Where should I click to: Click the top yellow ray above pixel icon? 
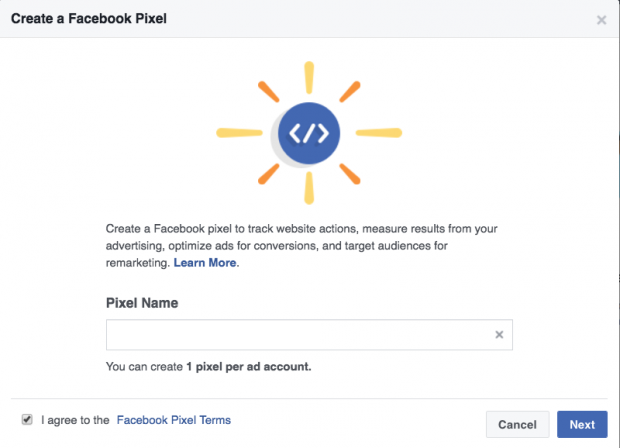coord(309,78)
